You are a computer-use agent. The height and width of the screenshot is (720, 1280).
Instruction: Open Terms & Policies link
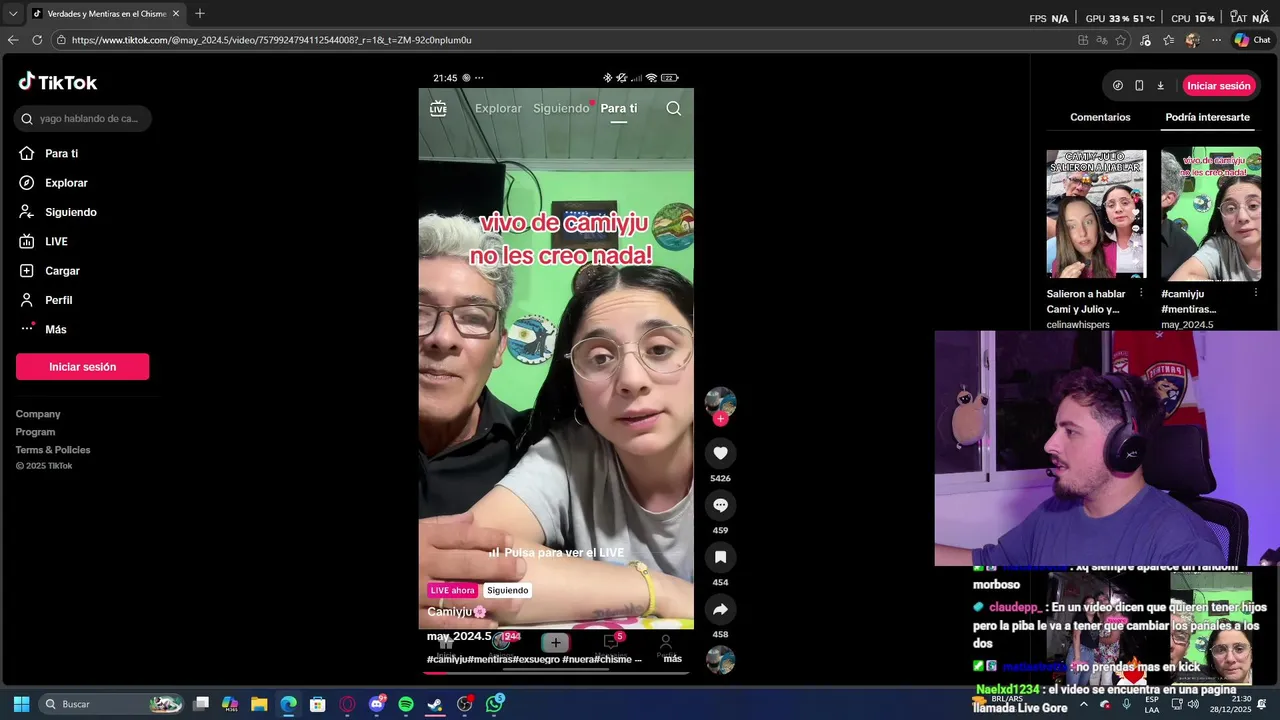coord(53,450)
